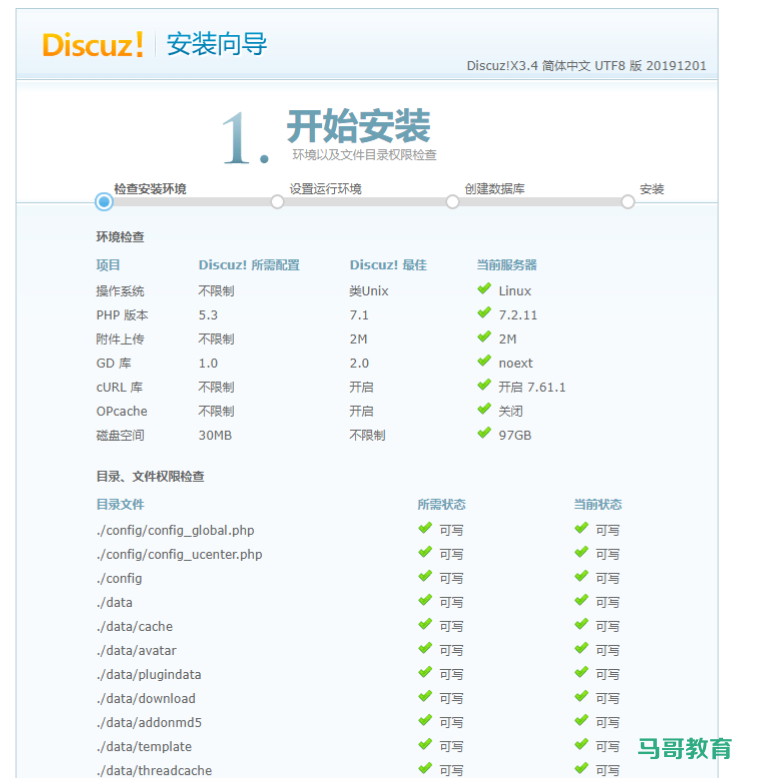Image resolution: width=757 pixels, height=778 pixels.
Task: Click the Discuz! logo in the header
Action: pyautogui.click(x=93, y=44)
